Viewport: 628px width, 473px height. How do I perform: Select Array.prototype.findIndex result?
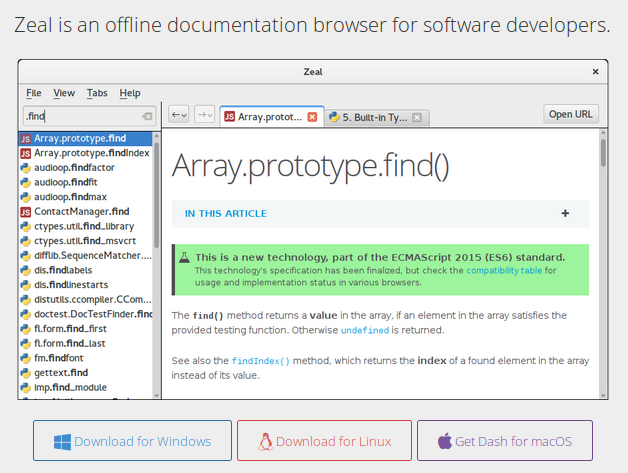86,153
